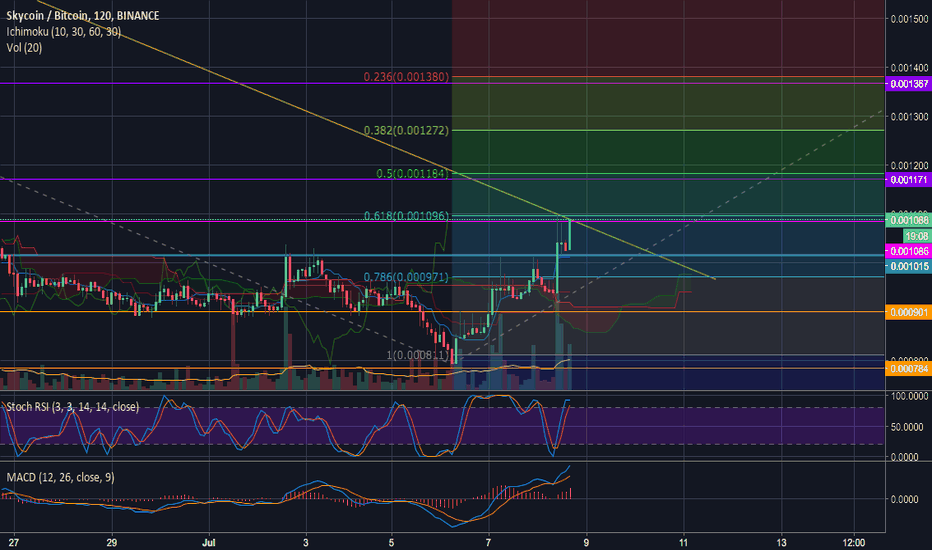
Task: Click the 0.001500 price axis label
Action: click(909, 19)
